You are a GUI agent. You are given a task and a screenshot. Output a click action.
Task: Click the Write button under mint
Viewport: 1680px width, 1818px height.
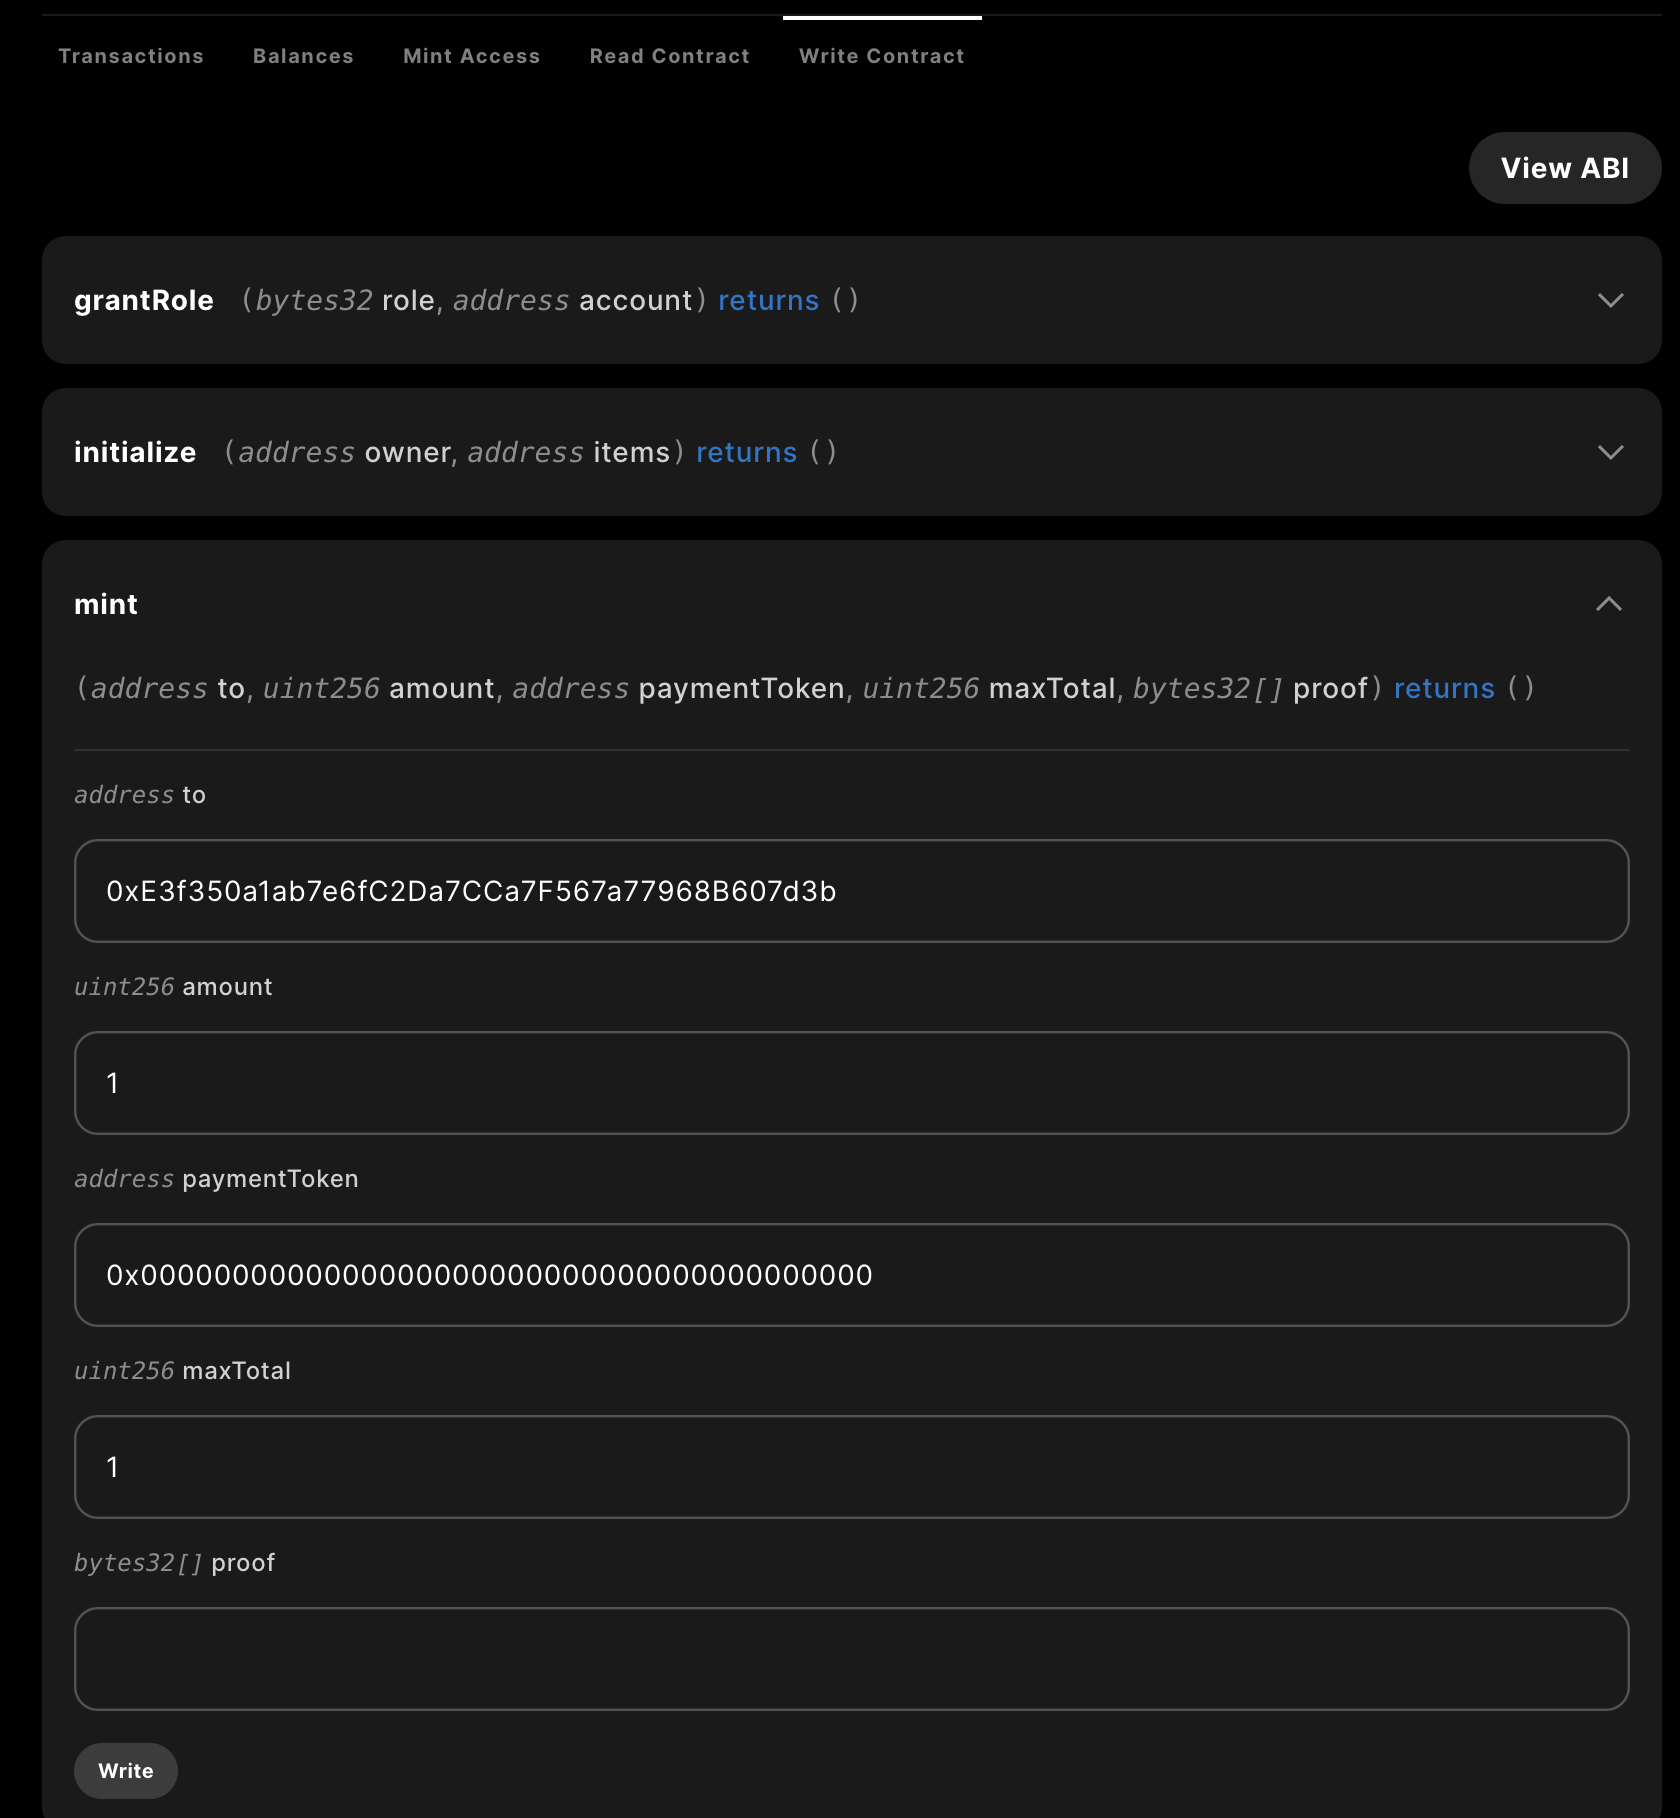tap(126, 1771)
